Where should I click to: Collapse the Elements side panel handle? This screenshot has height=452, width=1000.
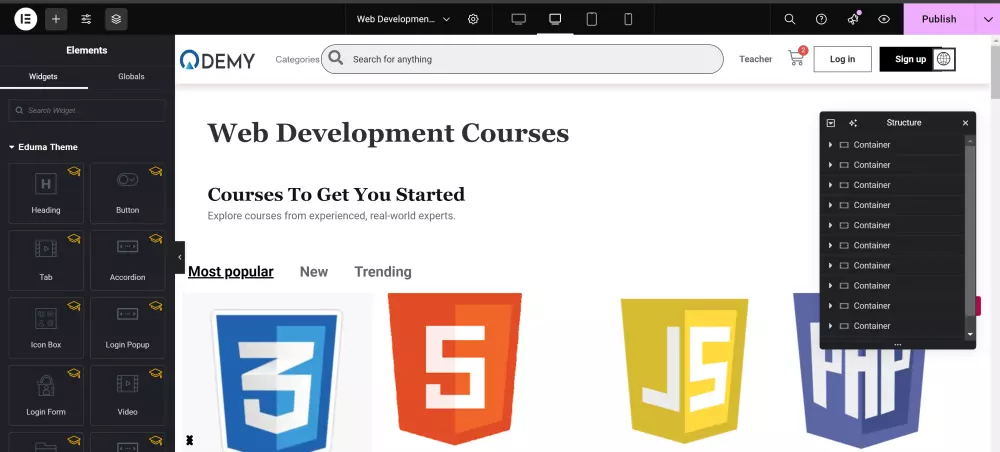tap(180, 257)
